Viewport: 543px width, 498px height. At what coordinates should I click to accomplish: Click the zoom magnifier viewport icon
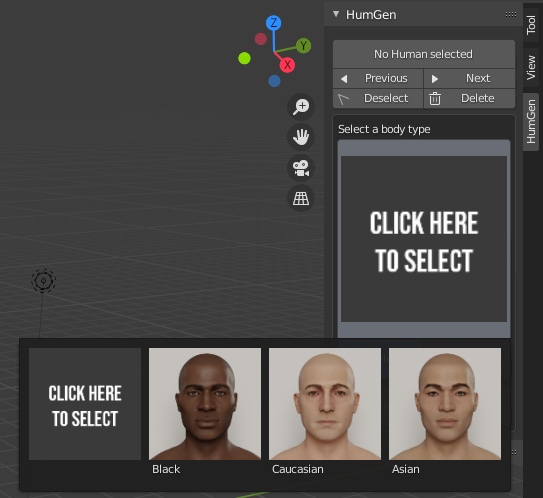pyautogui.click(x=301, y=107)
